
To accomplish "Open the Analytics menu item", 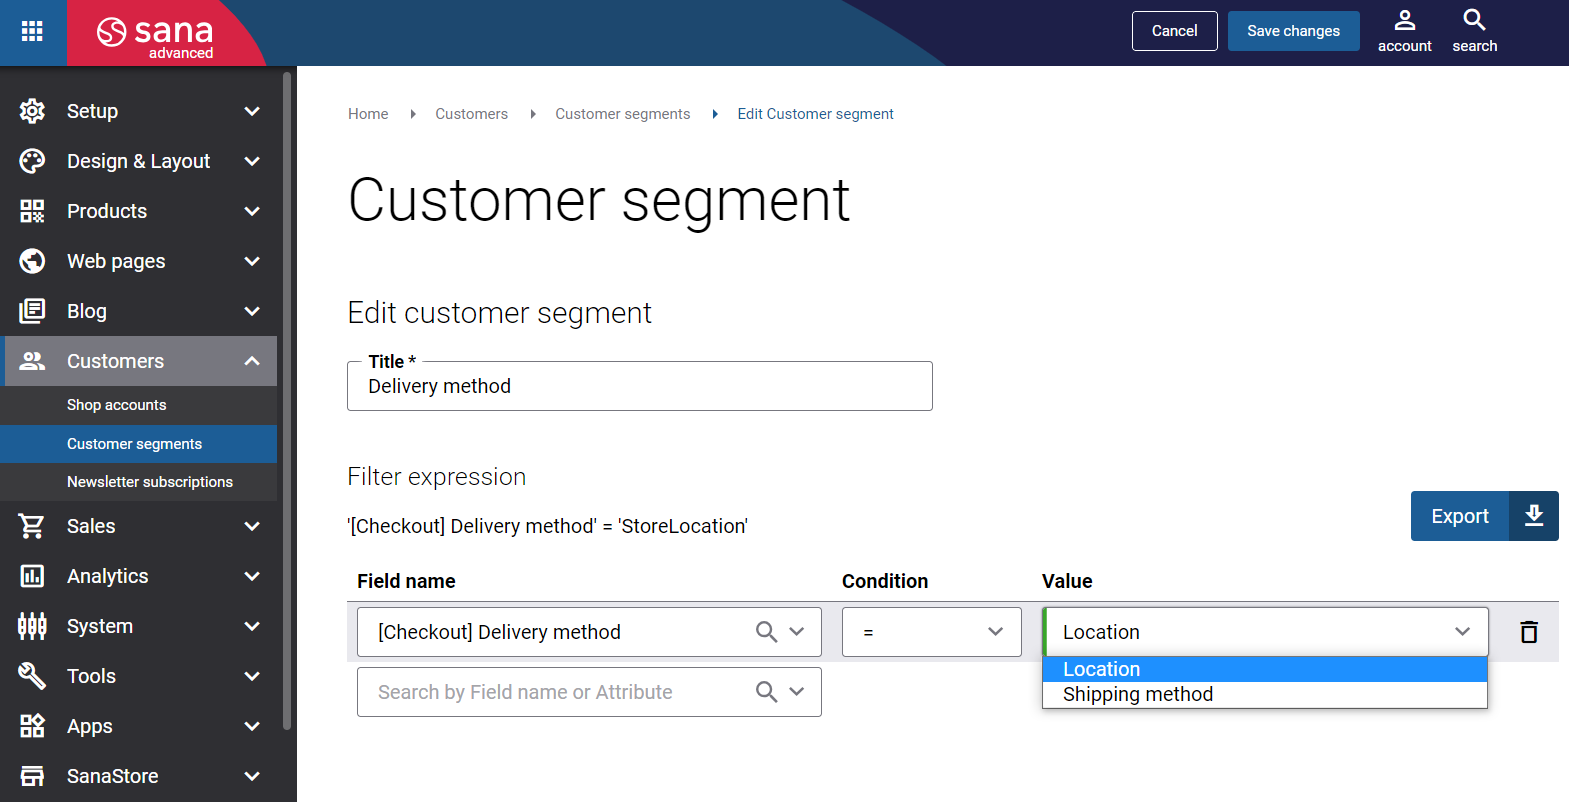I will [139, 576].
